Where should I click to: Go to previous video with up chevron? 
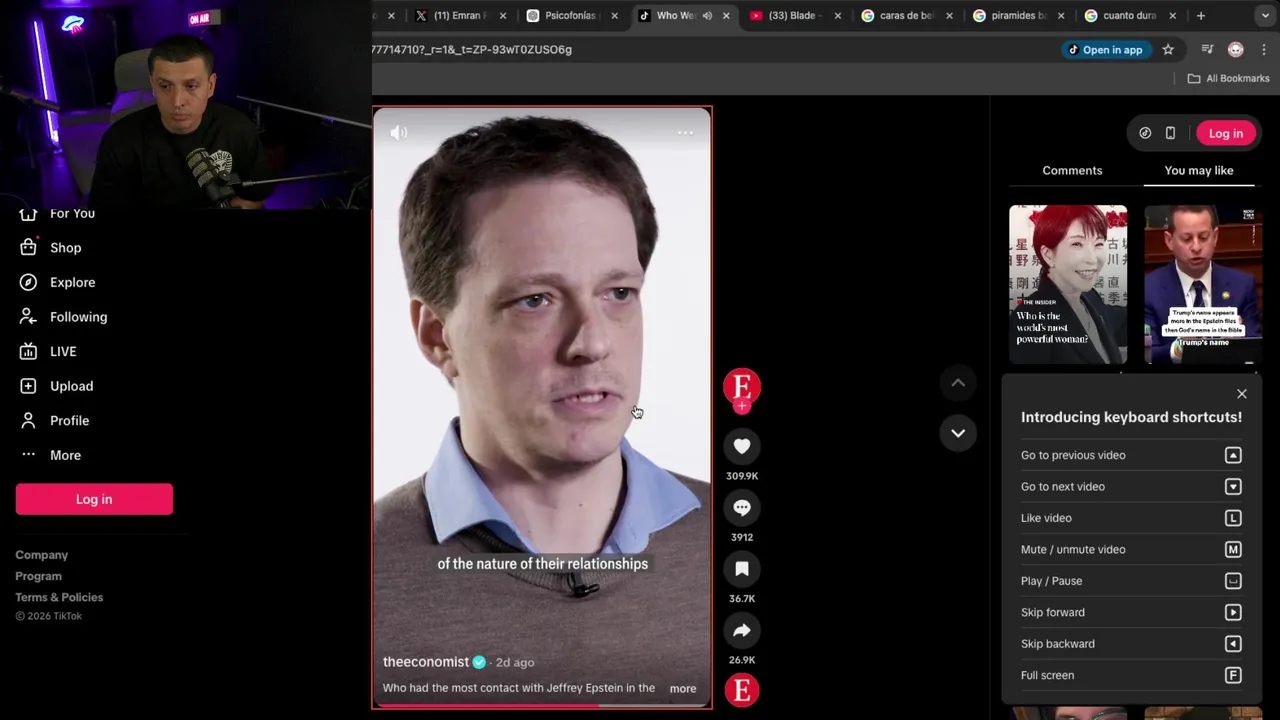958,382
